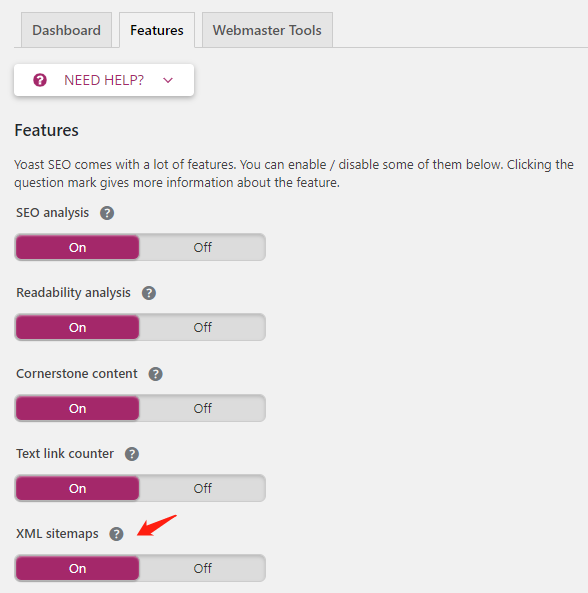The width and height of the screenshot is (588, 593).
Task: Open the NEED HELP? panel
Action: point(104,80)
